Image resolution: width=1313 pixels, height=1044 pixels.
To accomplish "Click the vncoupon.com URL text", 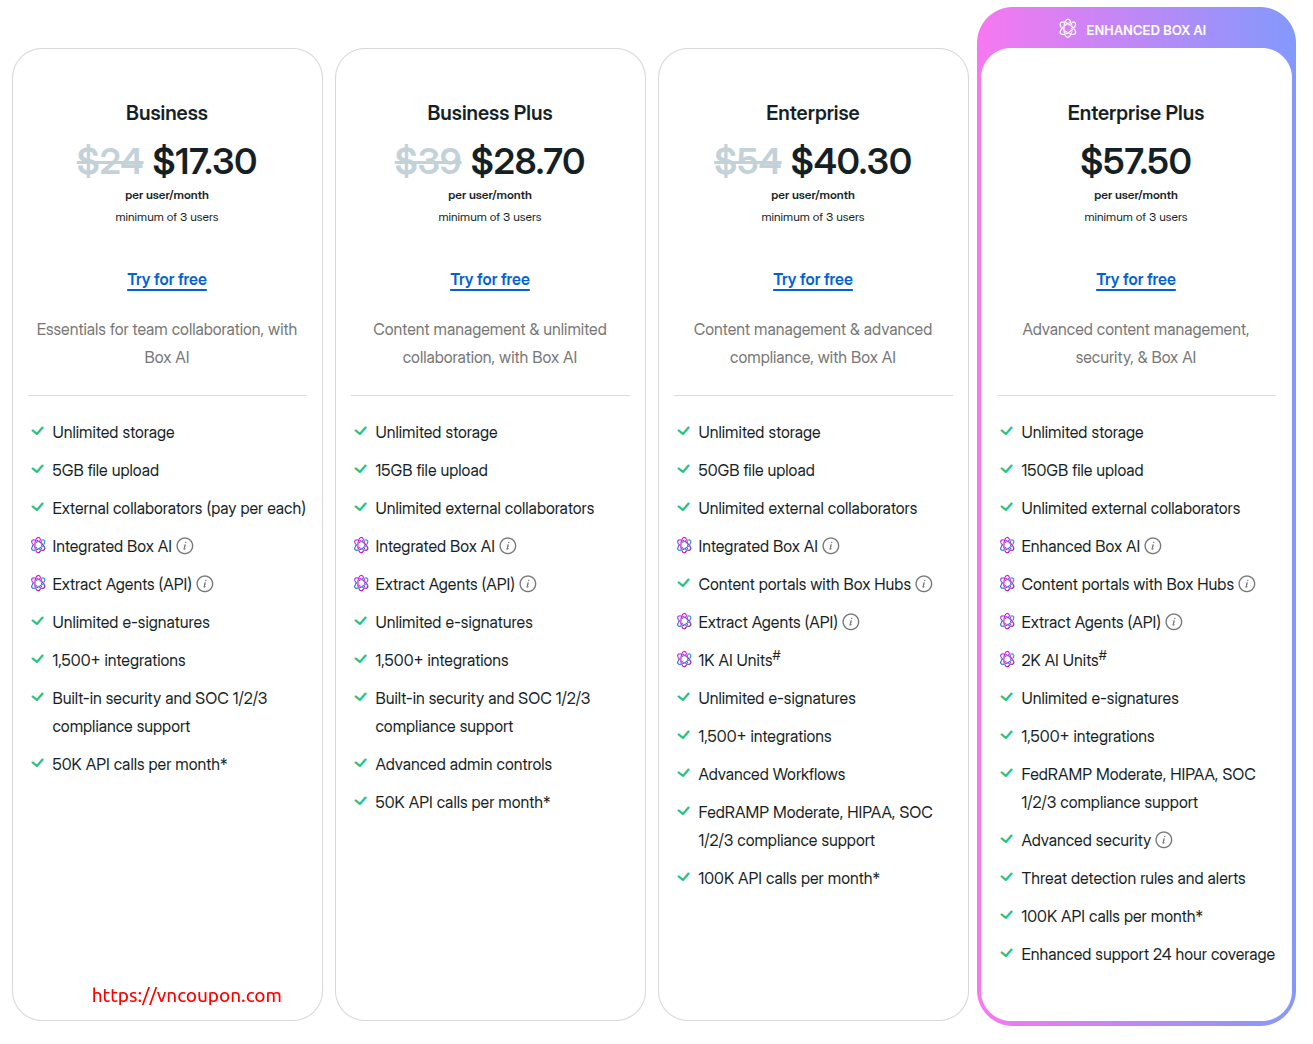I will click(187, 995).
